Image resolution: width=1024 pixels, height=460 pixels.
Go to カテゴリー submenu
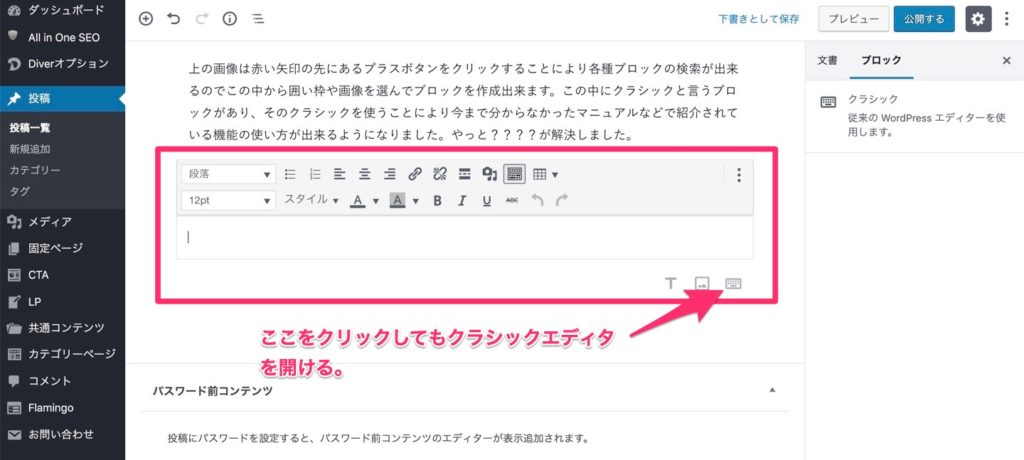pos(35,170)
